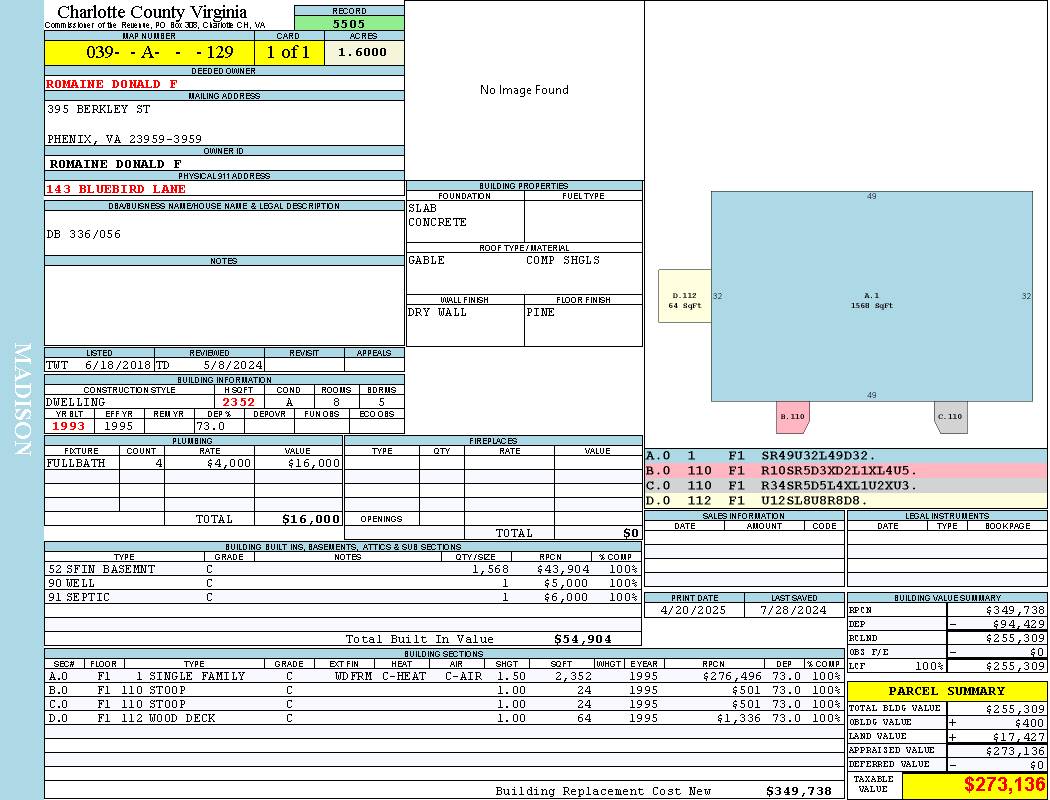Click SINGLE FAMILY section A.0 row
Viewport: 1050px width, 800px height.
[x=444, y=676]
